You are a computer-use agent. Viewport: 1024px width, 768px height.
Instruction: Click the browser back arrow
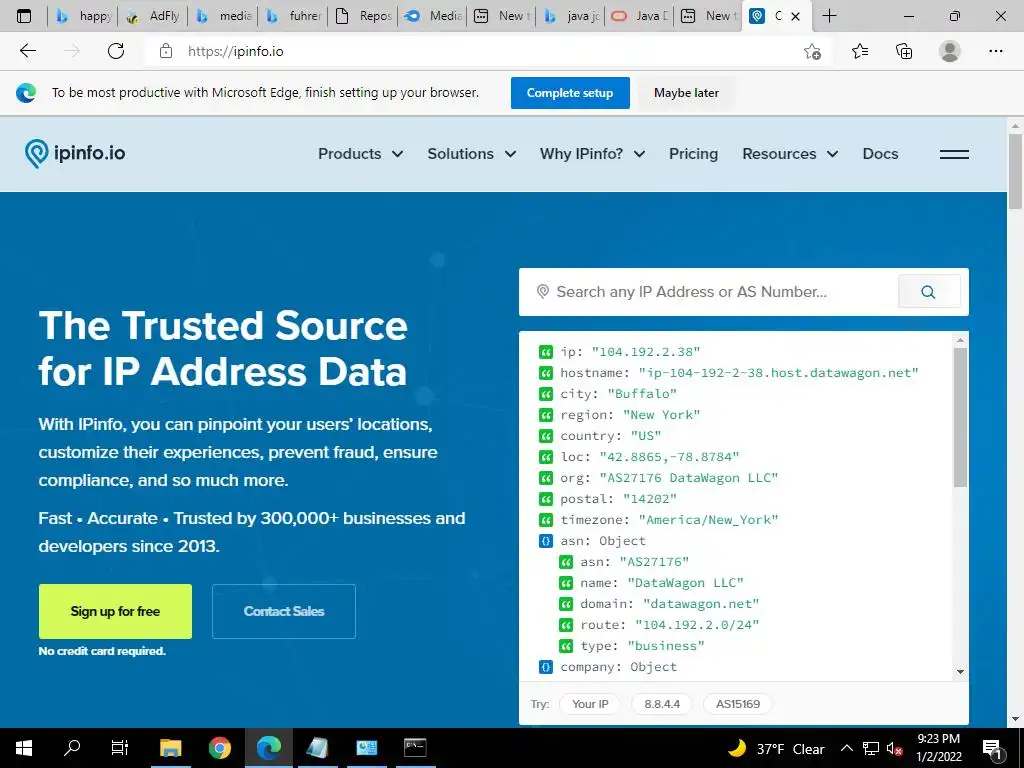[27, 51]
